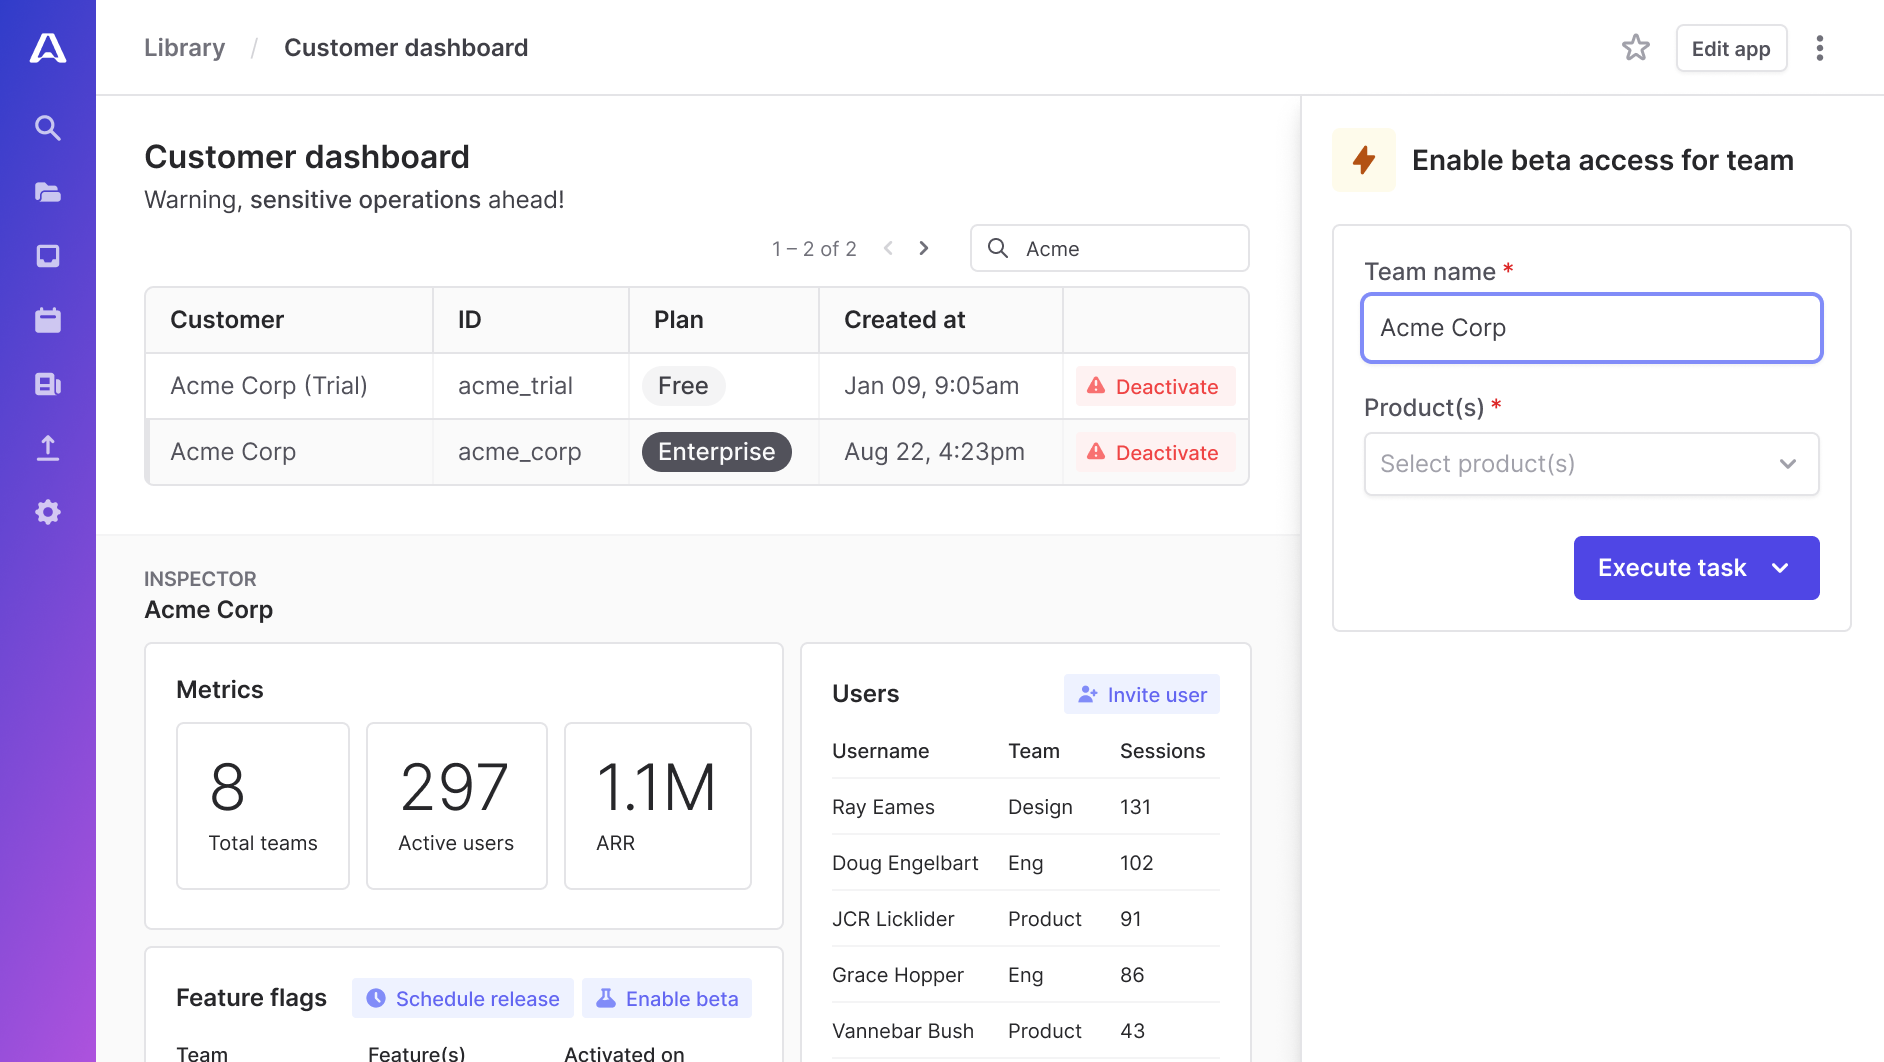Open the three-dot more options menu
Viewport: 1884px width, 1062px height.
pyautogui.click(x=1820, y=48)
